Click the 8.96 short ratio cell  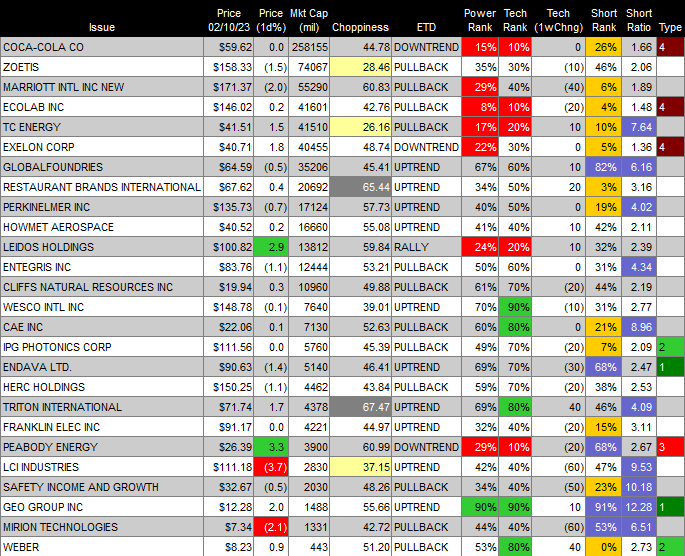tap(639, 327)
